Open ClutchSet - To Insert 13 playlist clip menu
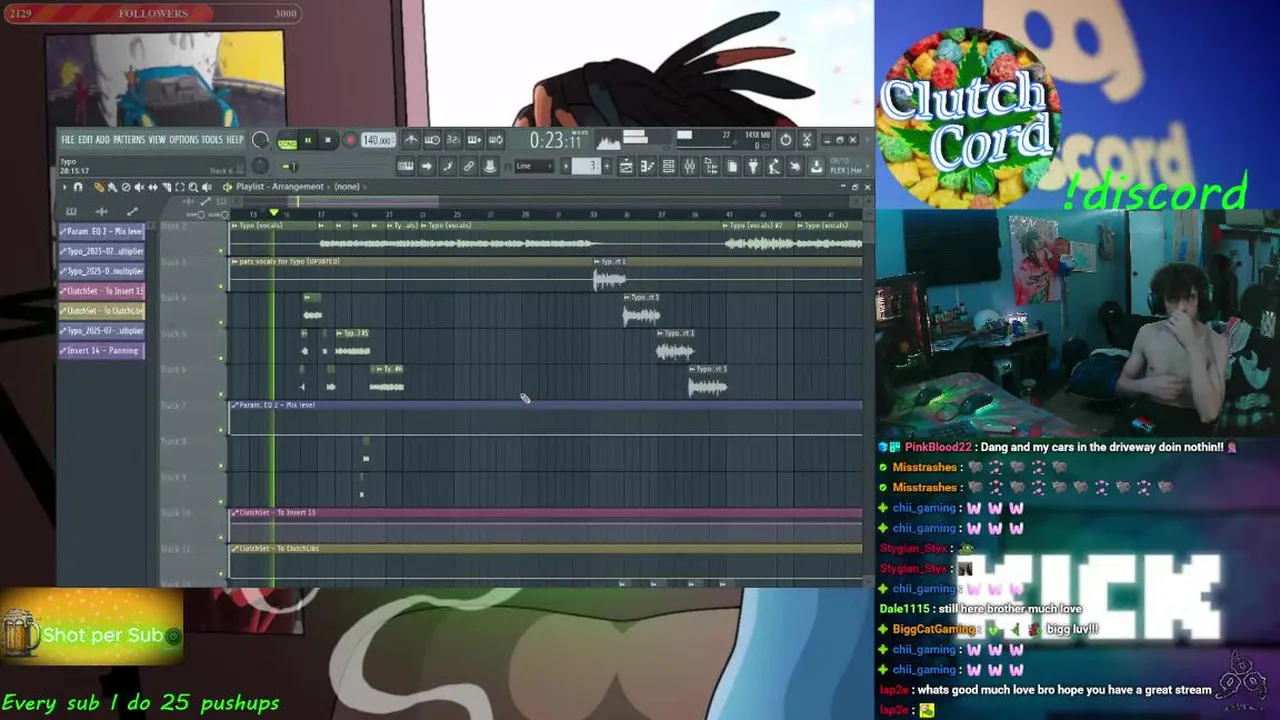Screen dimensions: 1280x720 click(234, 513)
